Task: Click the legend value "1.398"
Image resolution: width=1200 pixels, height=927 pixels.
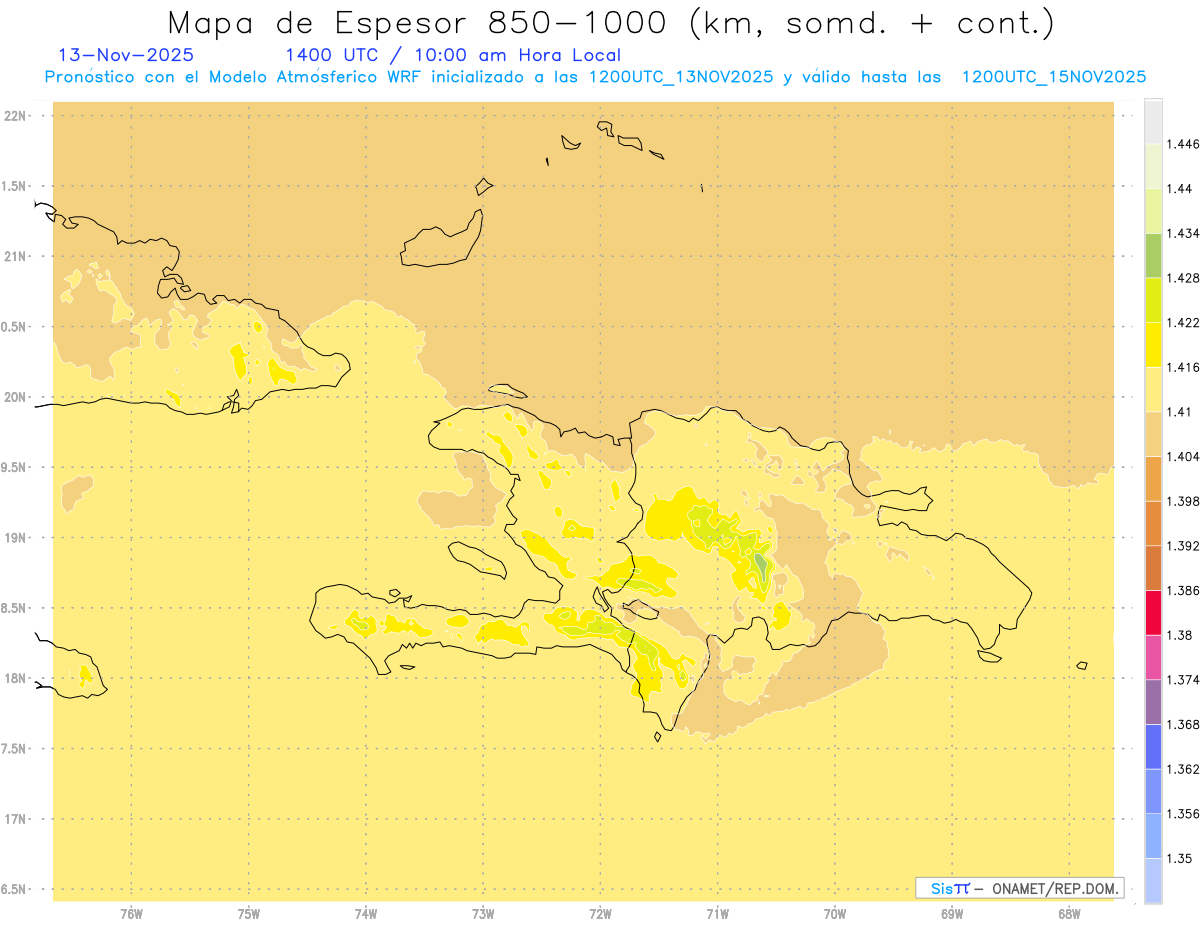Action: [1183, 501]
